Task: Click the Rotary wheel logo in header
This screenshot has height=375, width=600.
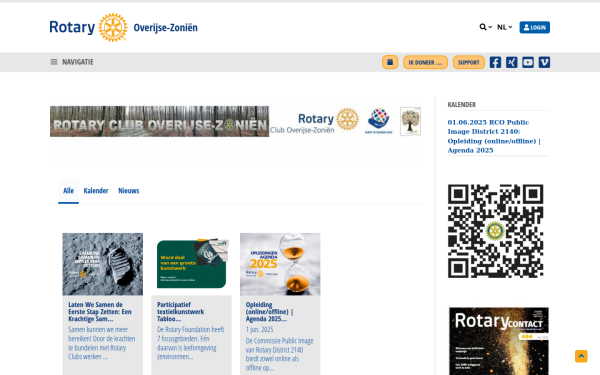Action: pyautogui.click(x=113, y=27)
